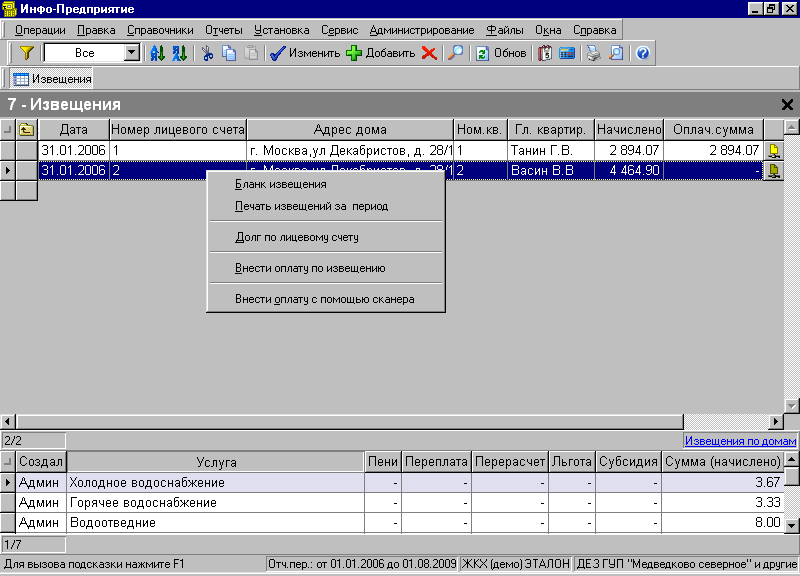
Task: Click the upper grid's scroll up arrow
Action: 791,128
